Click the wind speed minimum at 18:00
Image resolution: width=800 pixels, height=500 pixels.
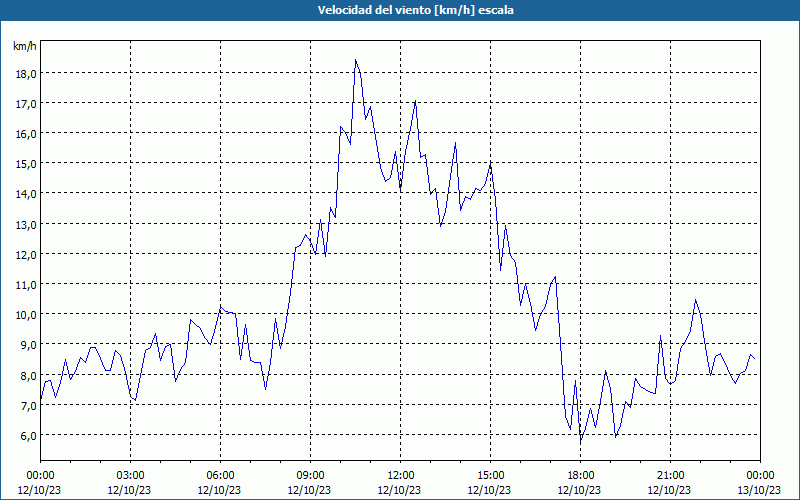point(581,441)
